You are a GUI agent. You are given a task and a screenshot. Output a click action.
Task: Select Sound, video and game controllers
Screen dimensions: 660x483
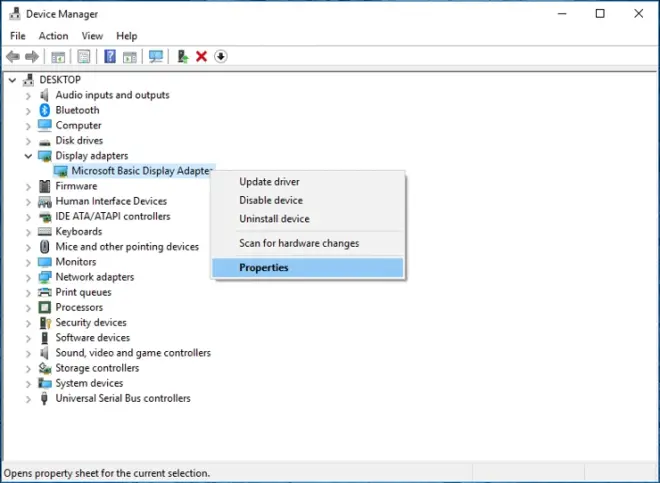(133, 353)
